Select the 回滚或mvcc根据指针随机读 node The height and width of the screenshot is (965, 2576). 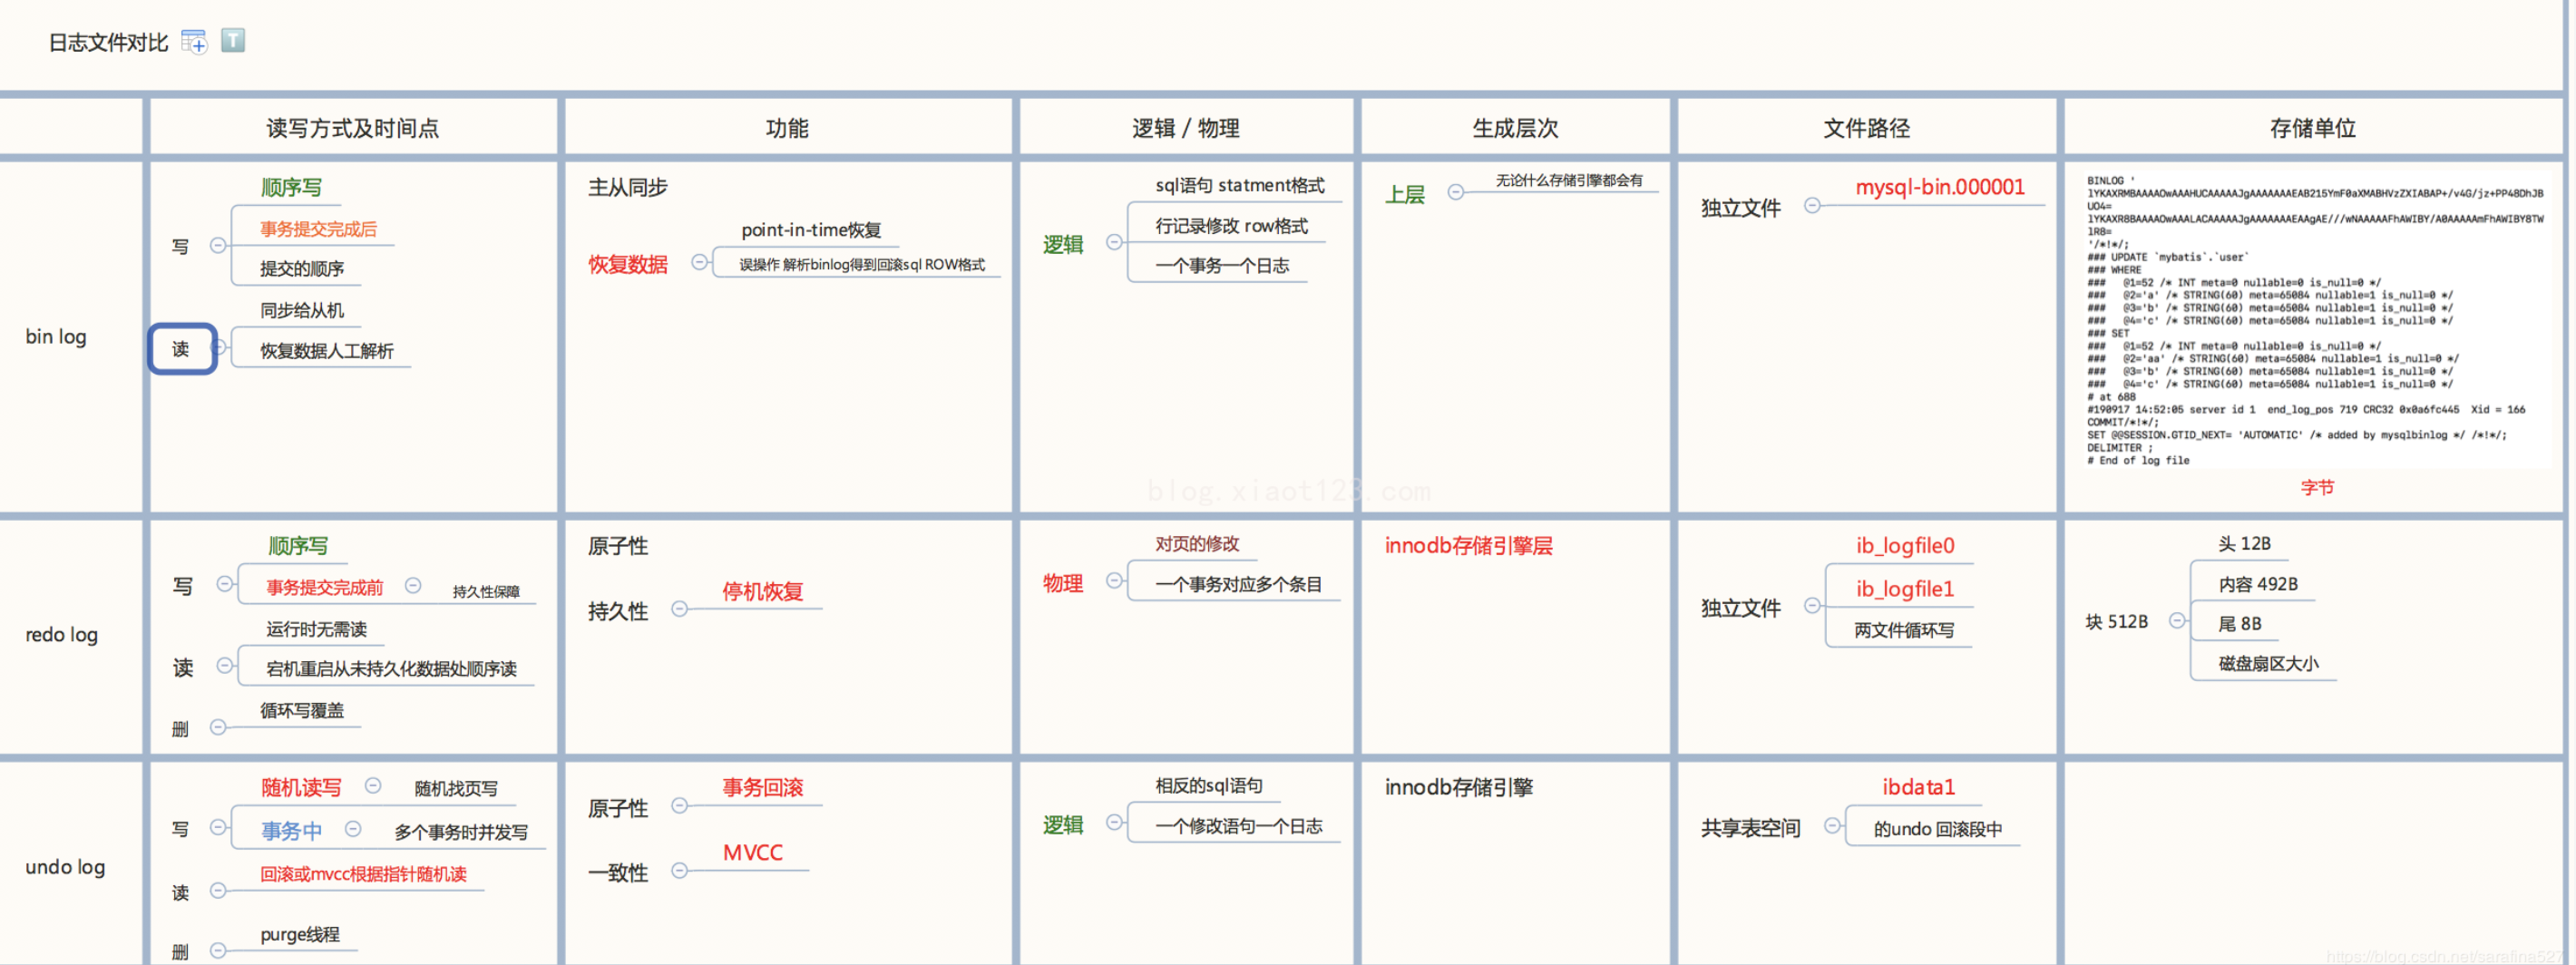(363, 875)
